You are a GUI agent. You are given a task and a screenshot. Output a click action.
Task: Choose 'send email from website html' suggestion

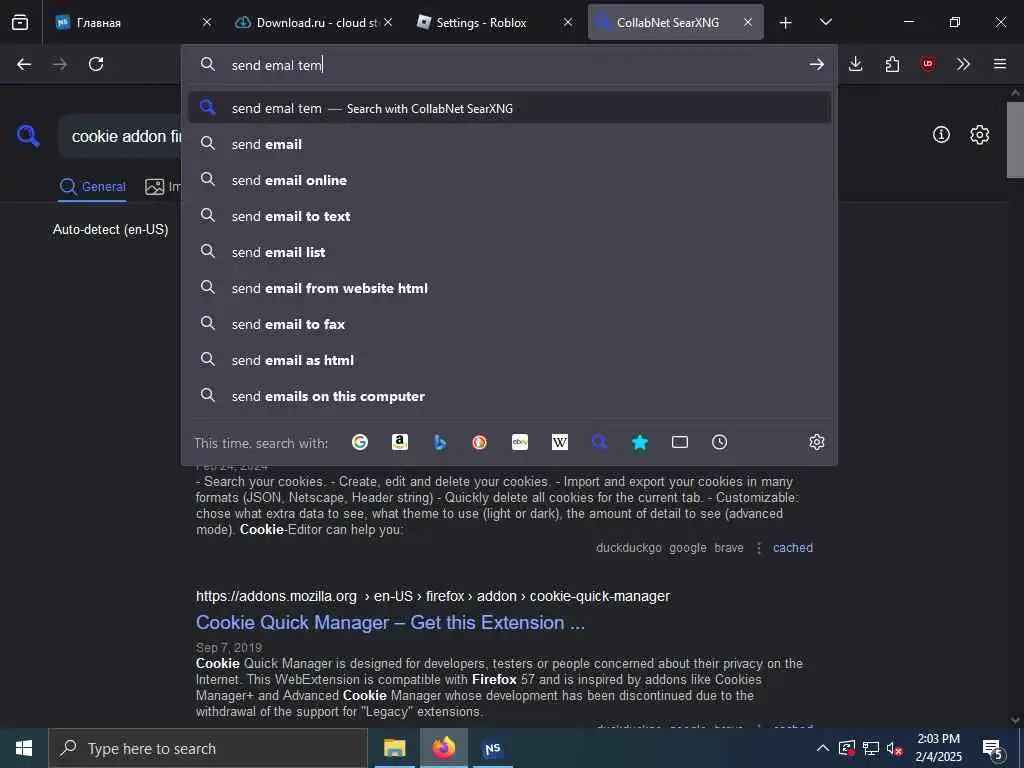click(x=509, y=287)
